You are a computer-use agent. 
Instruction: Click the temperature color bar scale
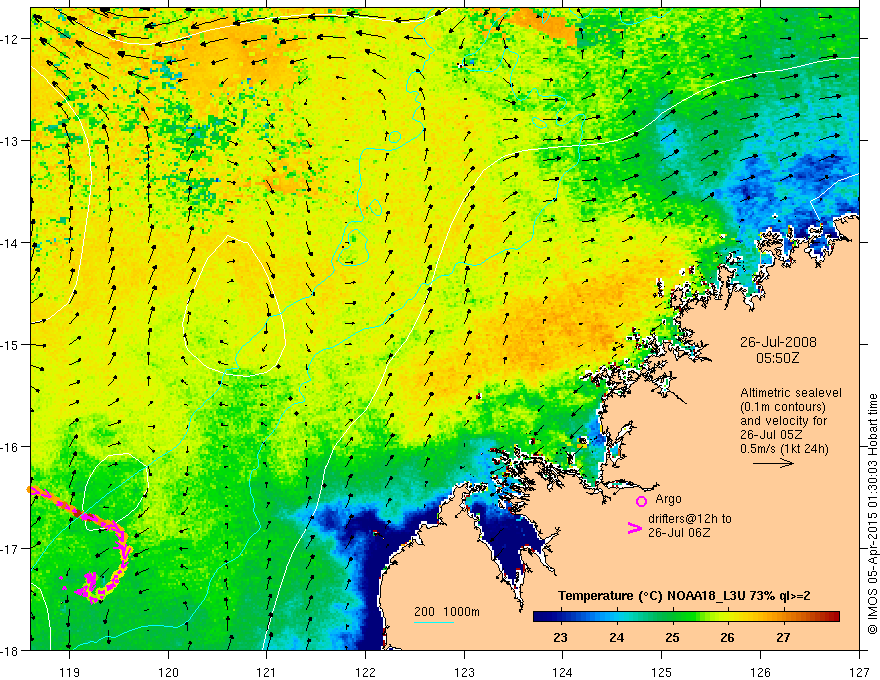pos(686,616)
